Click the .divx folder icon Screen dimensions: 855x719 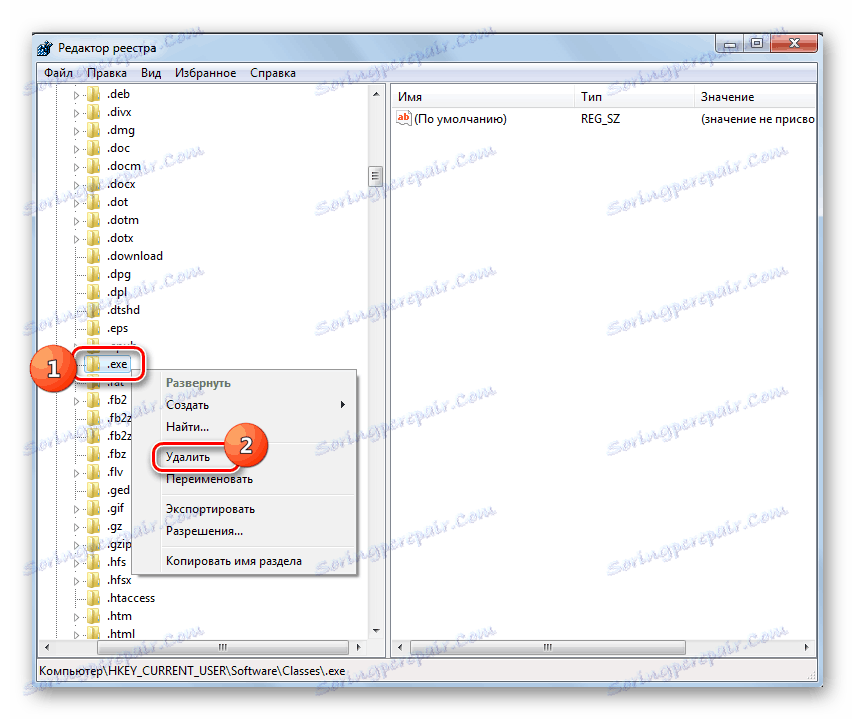(x=94, y=112)
